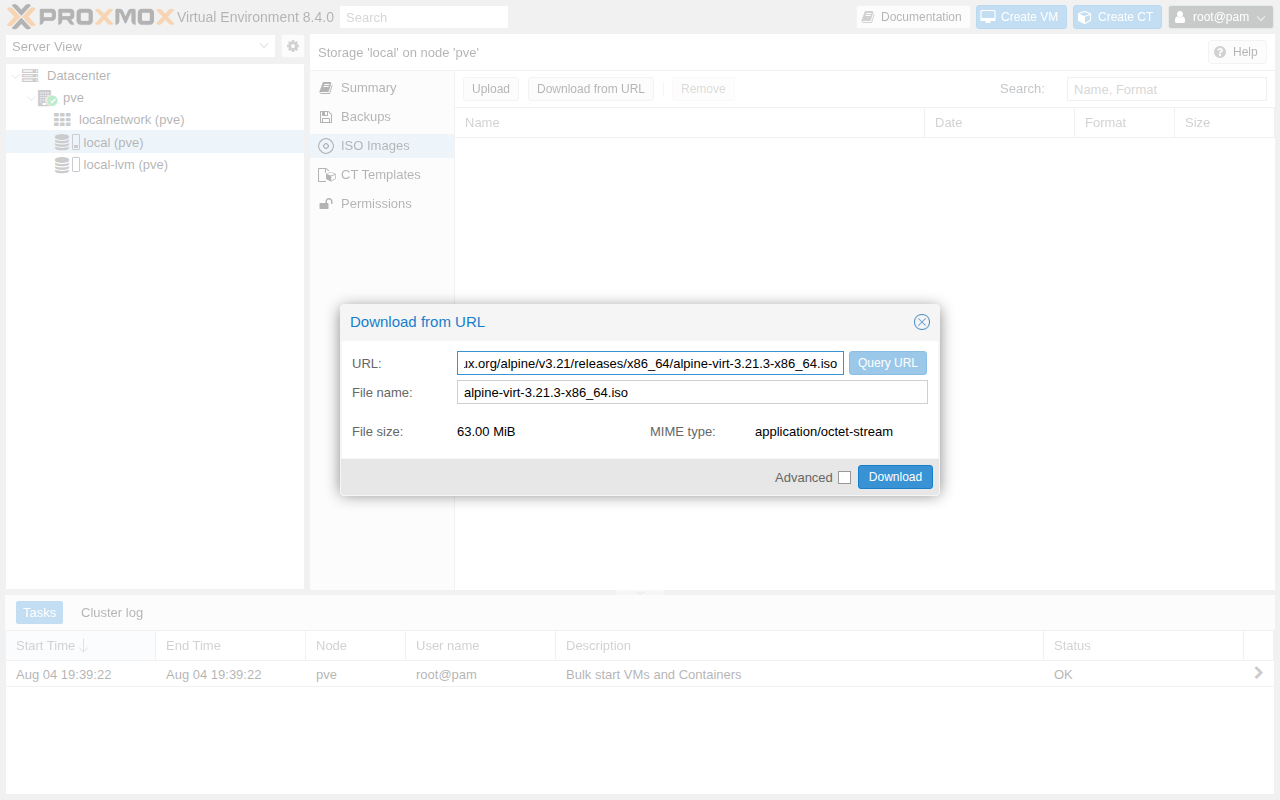The height and width of the screenshot is (800, 1280).
Task: Click the Name, Format search field
Action: (1167, 89)
